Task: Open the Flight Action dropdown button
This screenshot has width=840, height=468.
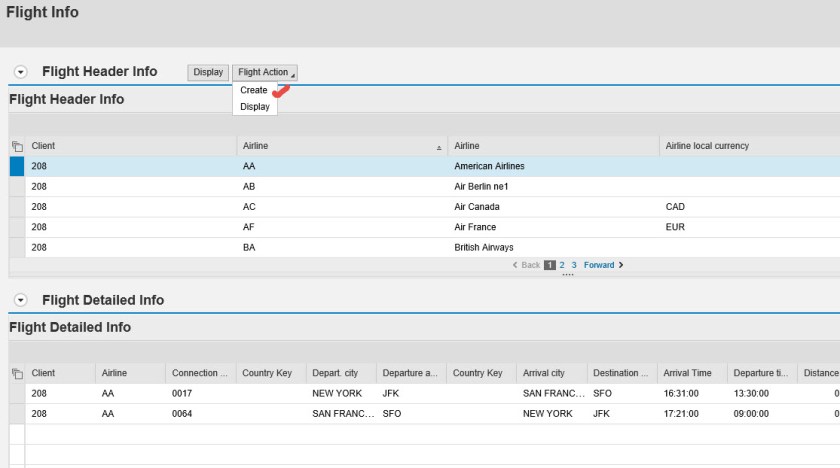Action: 265,72
